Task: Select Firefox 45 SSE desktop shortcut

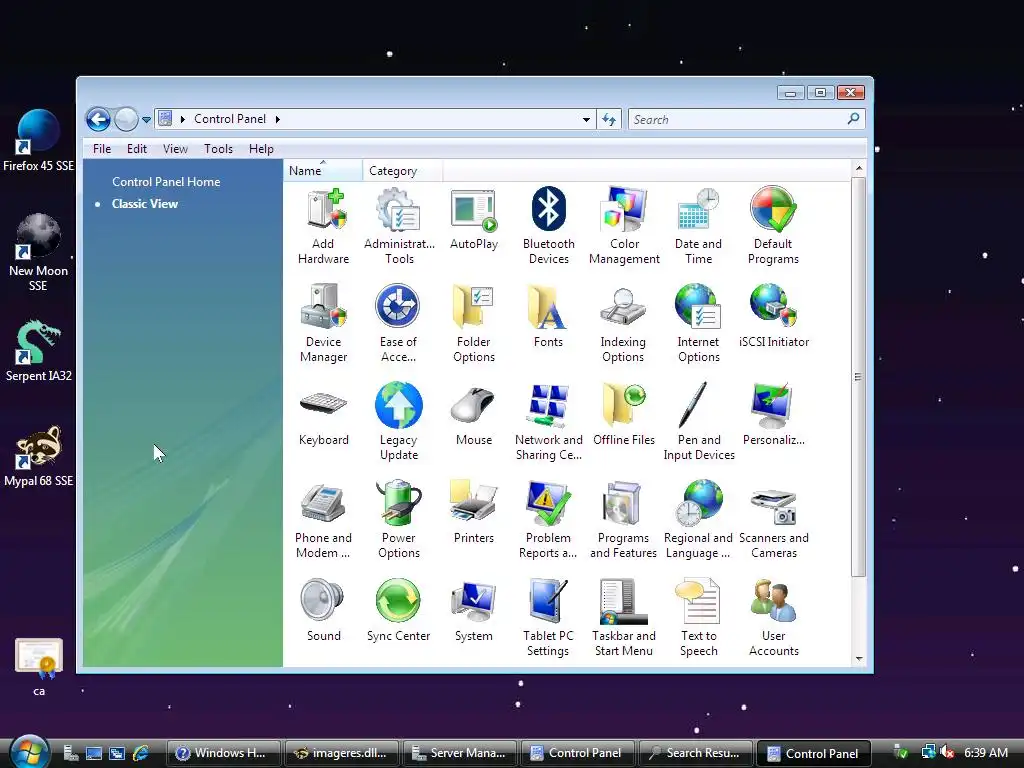Action: click(x=39, y=140)
